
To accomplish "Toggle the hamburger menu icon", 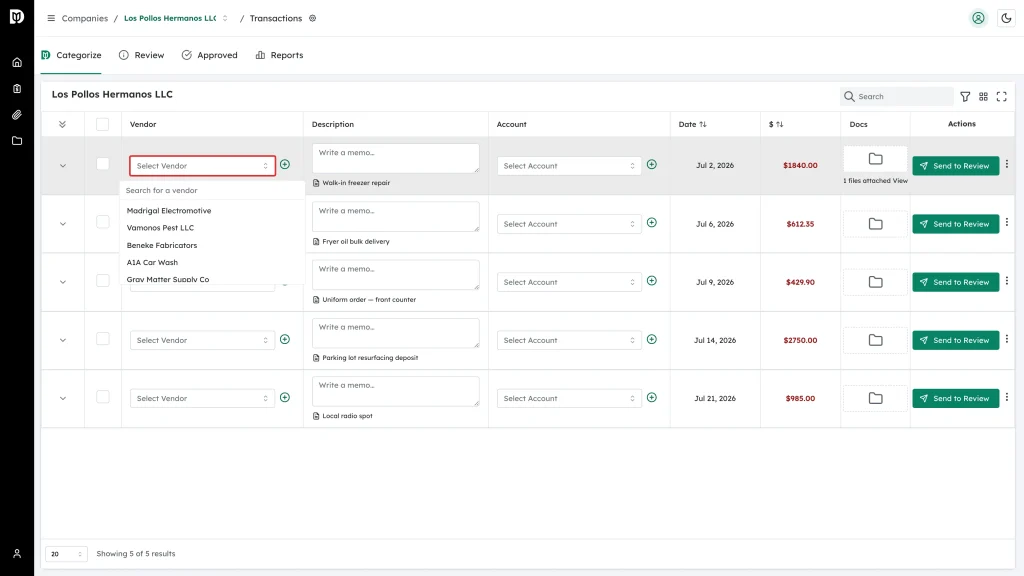I will (x=51, y=18).
